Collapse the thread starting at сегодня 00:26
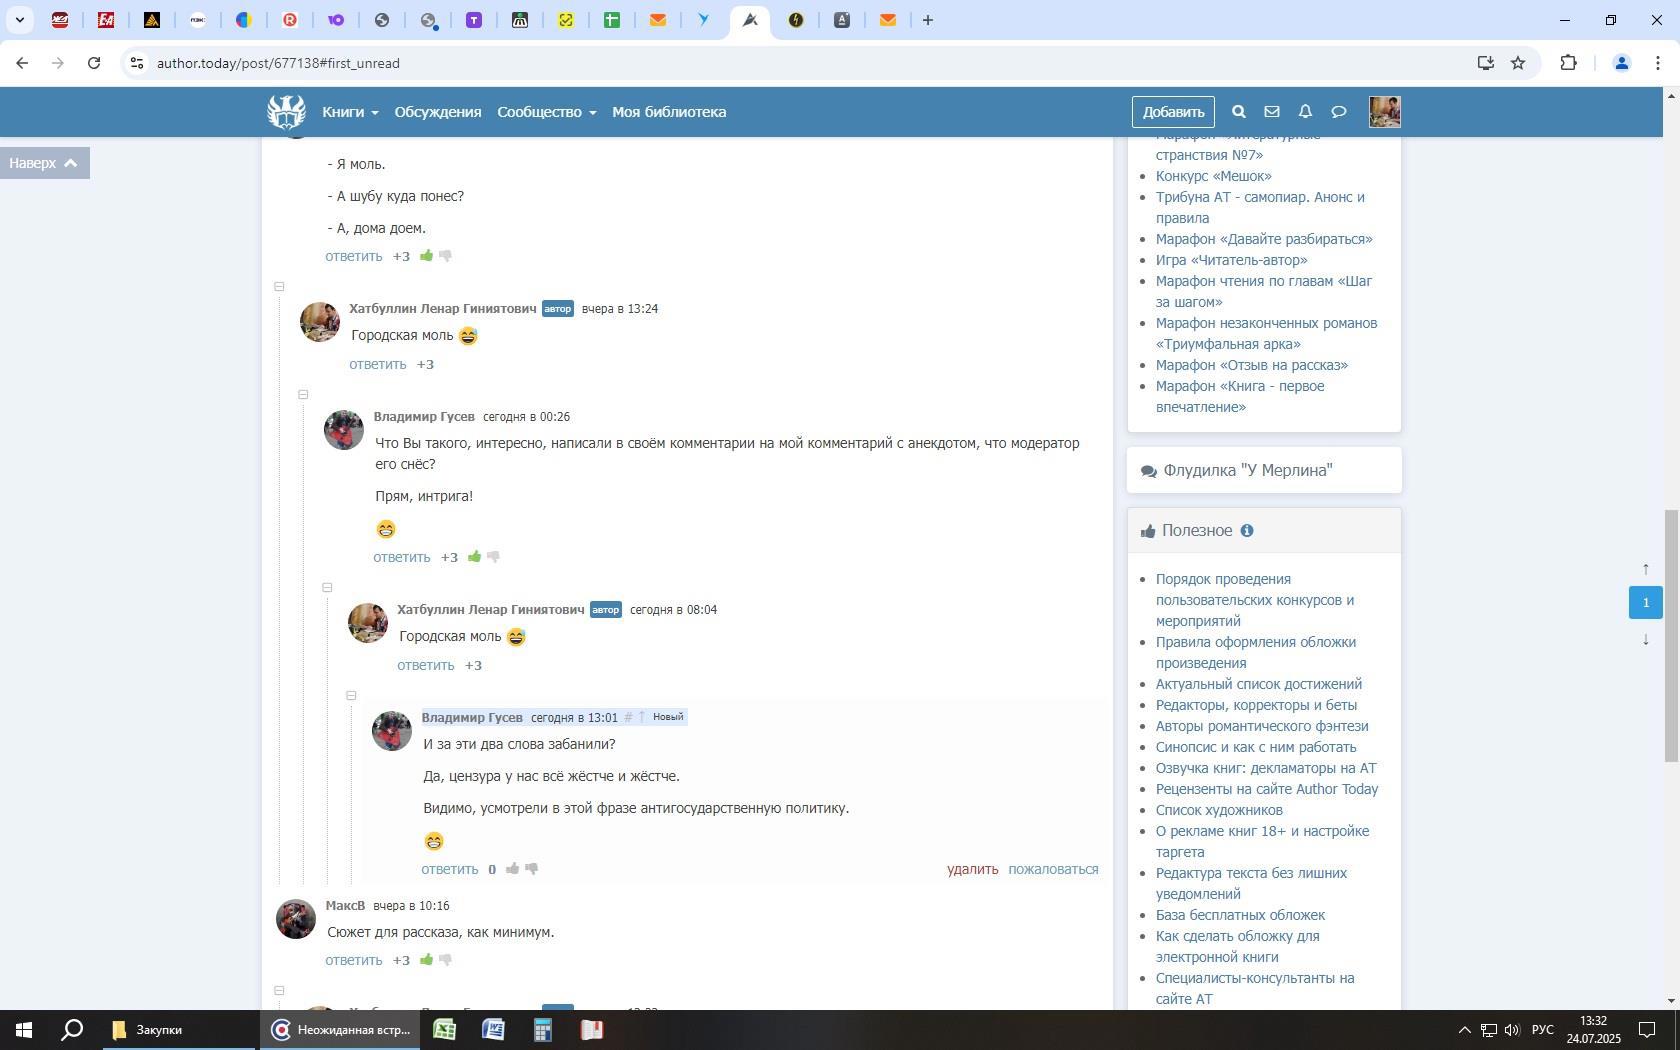The height and width of the screenshot is (1050, 1680). [303, 395]
